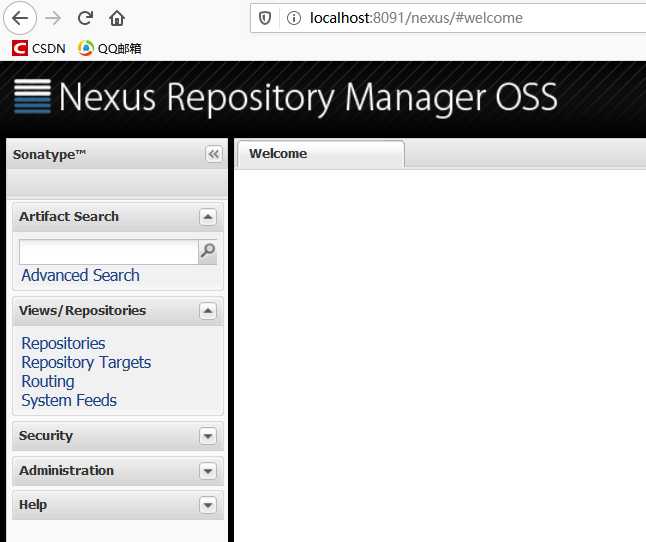Open Repository Targets link
The height and width of the screenshot is (542, 646).
86,362
